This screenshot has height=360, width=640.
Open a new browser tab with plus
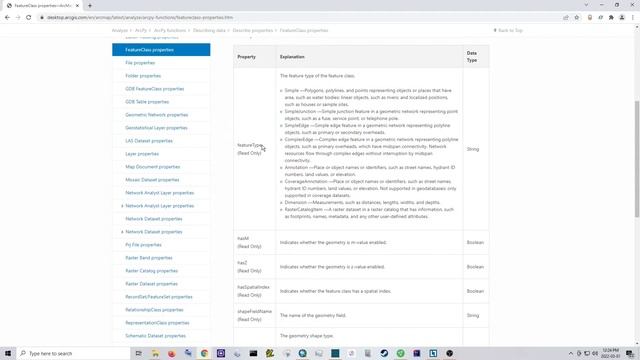pyautogui.click(x=90, y=6)
